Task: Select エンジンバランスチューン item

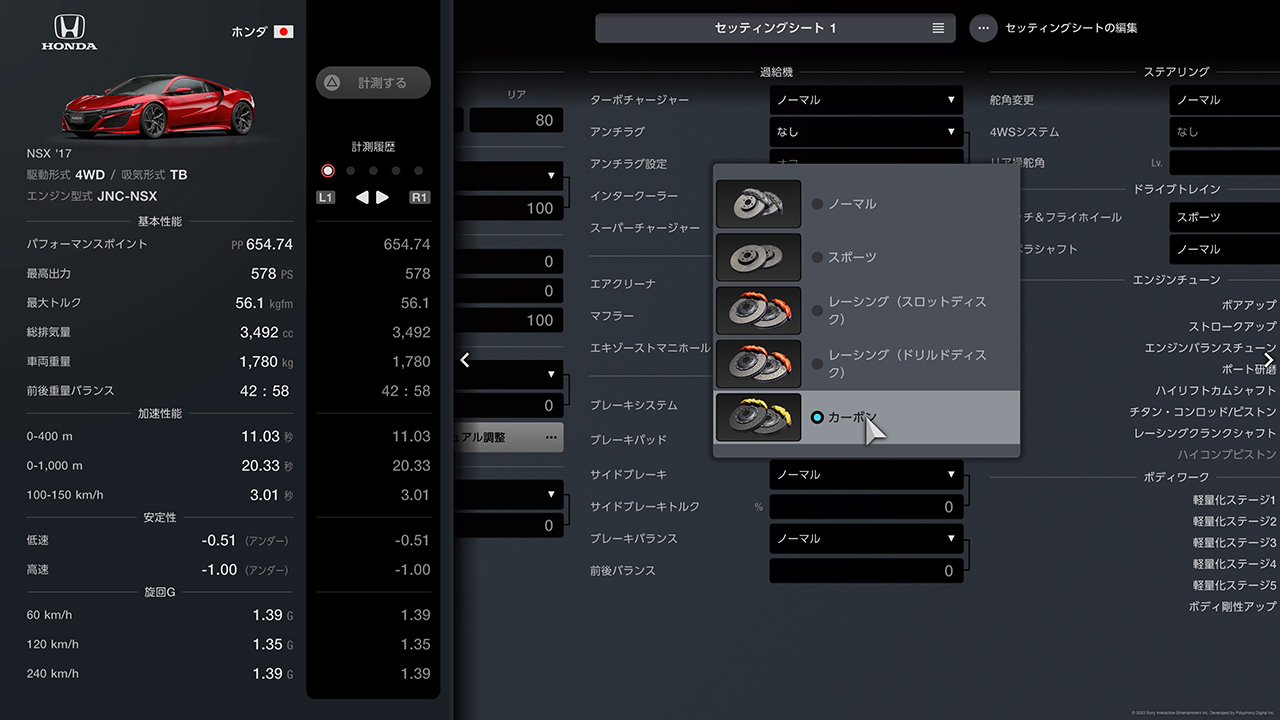Action: pyautogui.click(x=1210, y=348)
